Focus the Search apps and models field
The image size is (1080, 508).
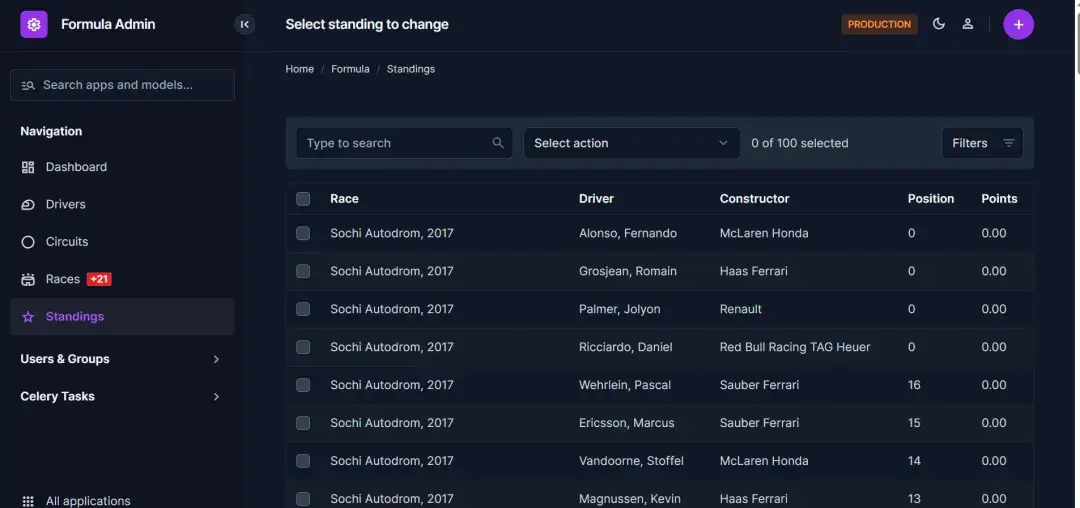click(122, 85)
